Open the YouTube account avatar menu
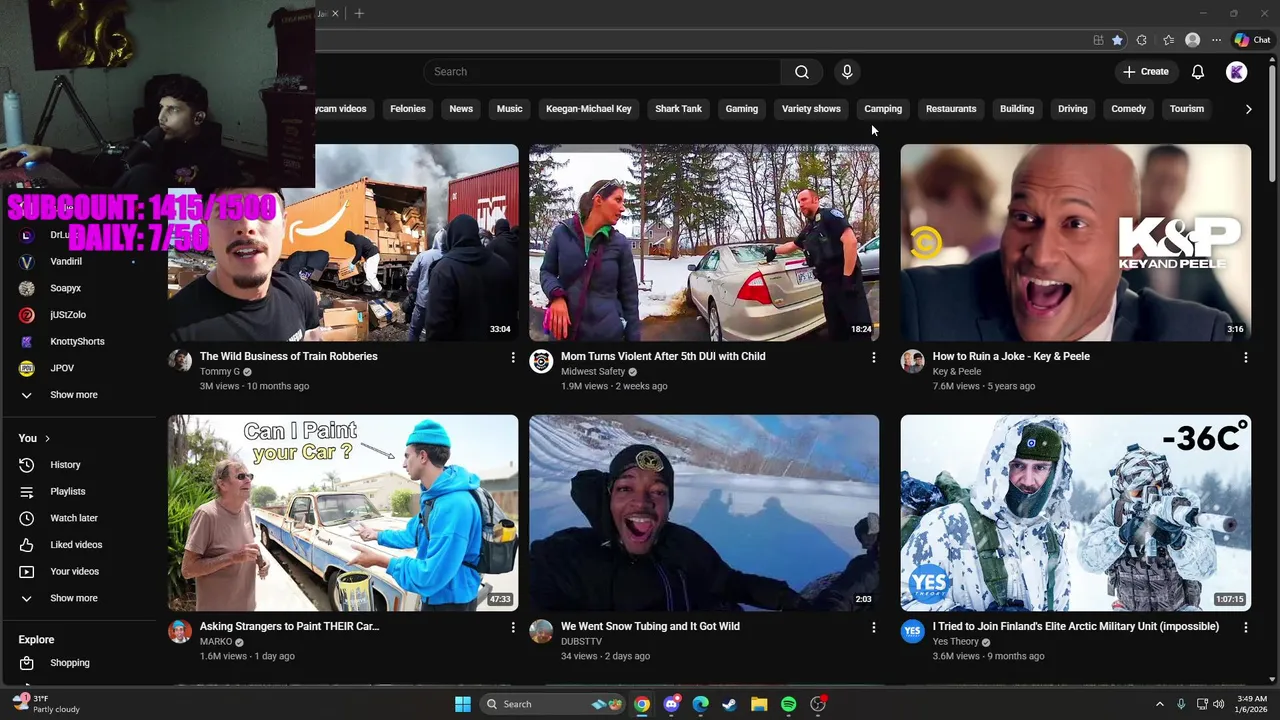This screenshot has height=720, width=1280. 1237,72
